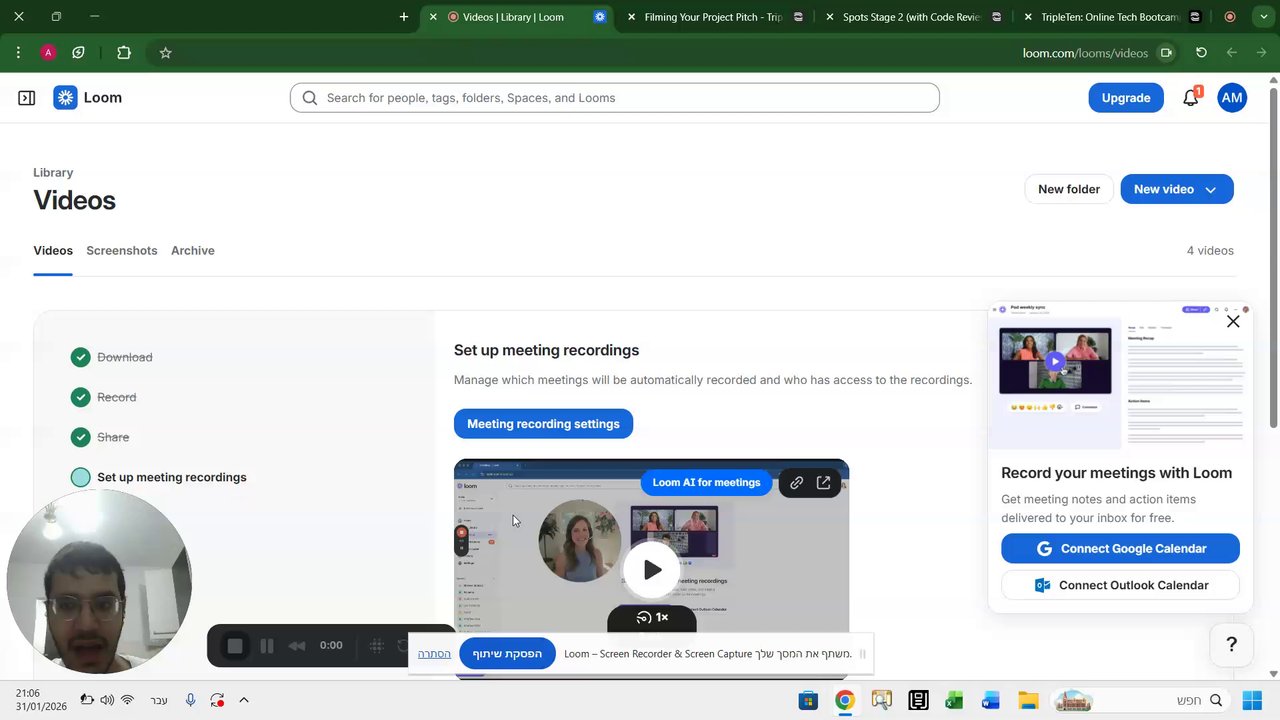Open the notifications bell
Viewport: 1280px width, 720px height.
(x=1191, y=98)
